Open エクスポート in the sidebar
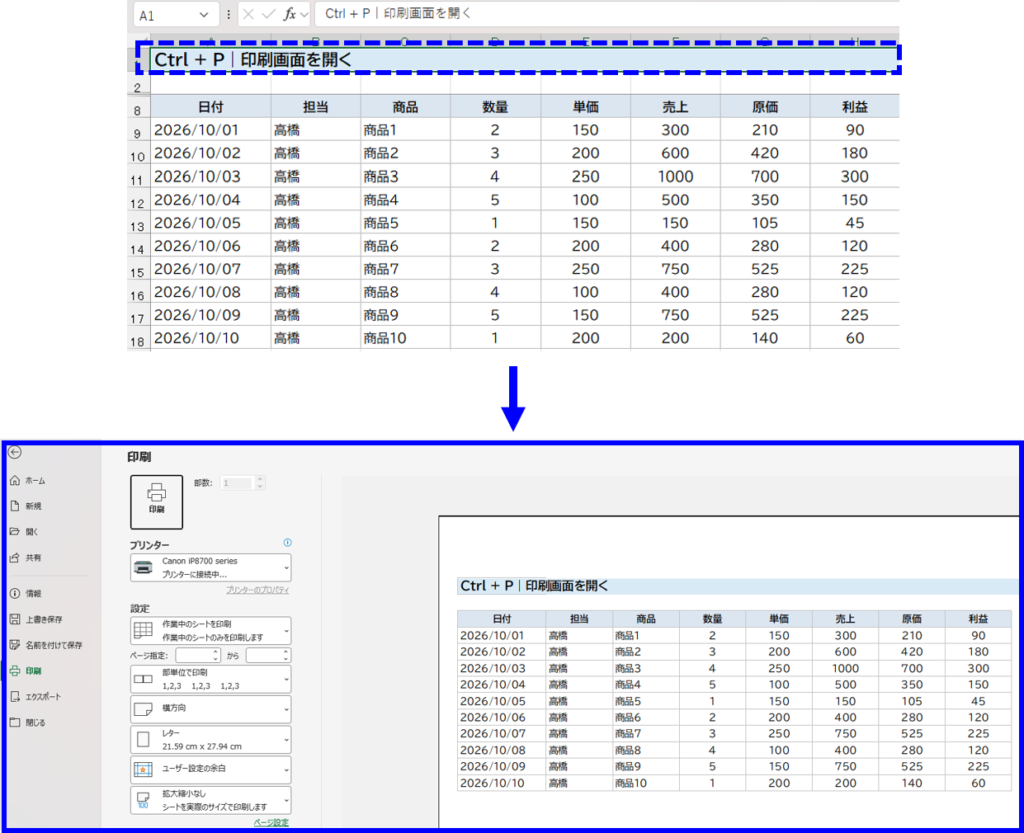 [36, 697]
